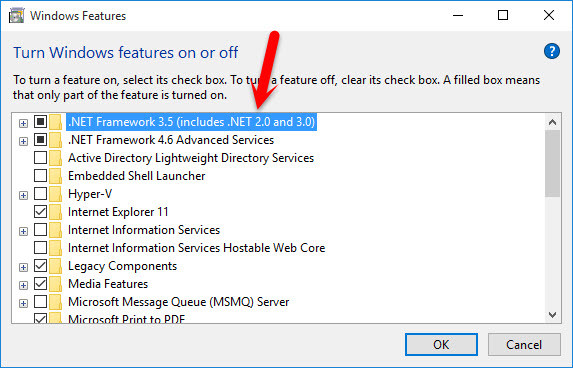The height and width of the screenshot is (368, 573).
Task: Click the scrollbar down arrow in features list
Action: 552,315
